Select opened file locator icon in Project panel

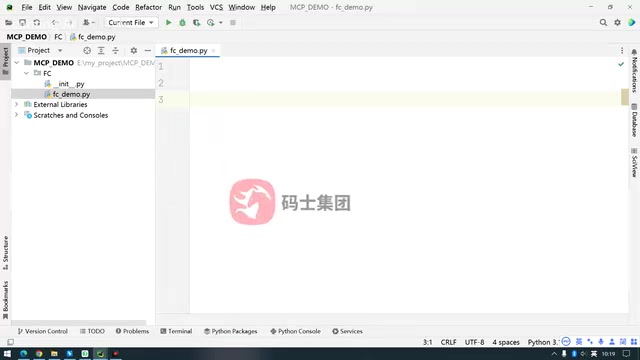tap(87, 51)
